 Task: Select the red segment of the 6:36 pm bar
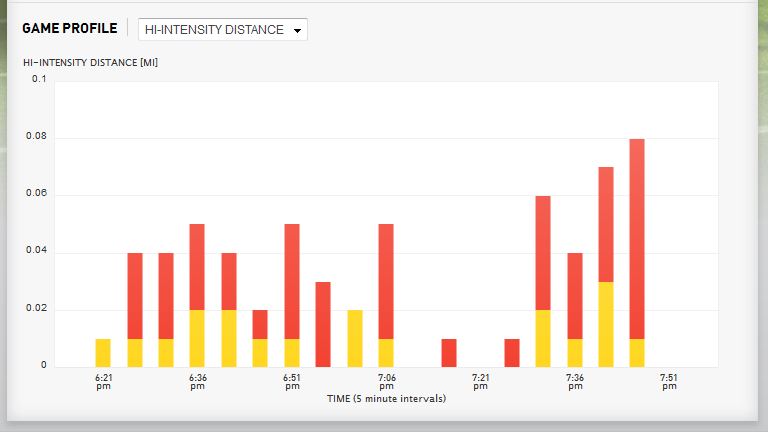[197, 266]
